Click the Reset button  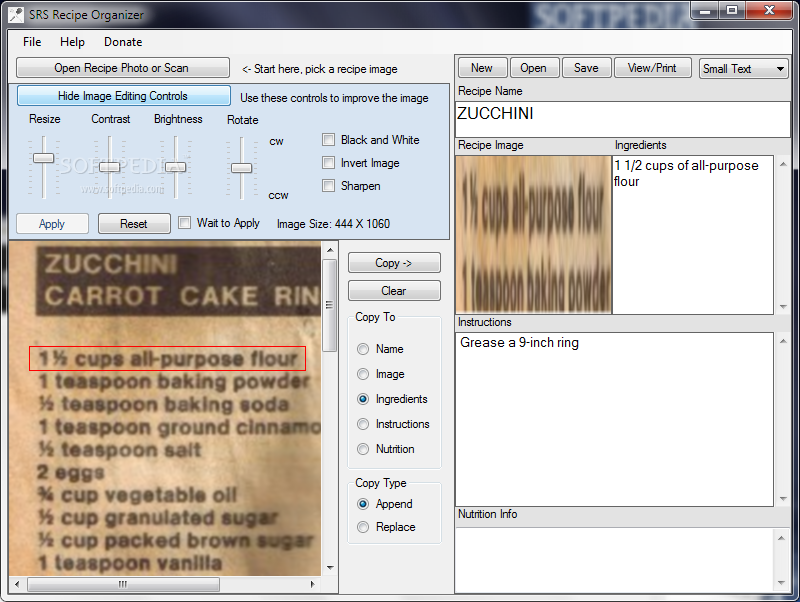(x=134, y=223)
